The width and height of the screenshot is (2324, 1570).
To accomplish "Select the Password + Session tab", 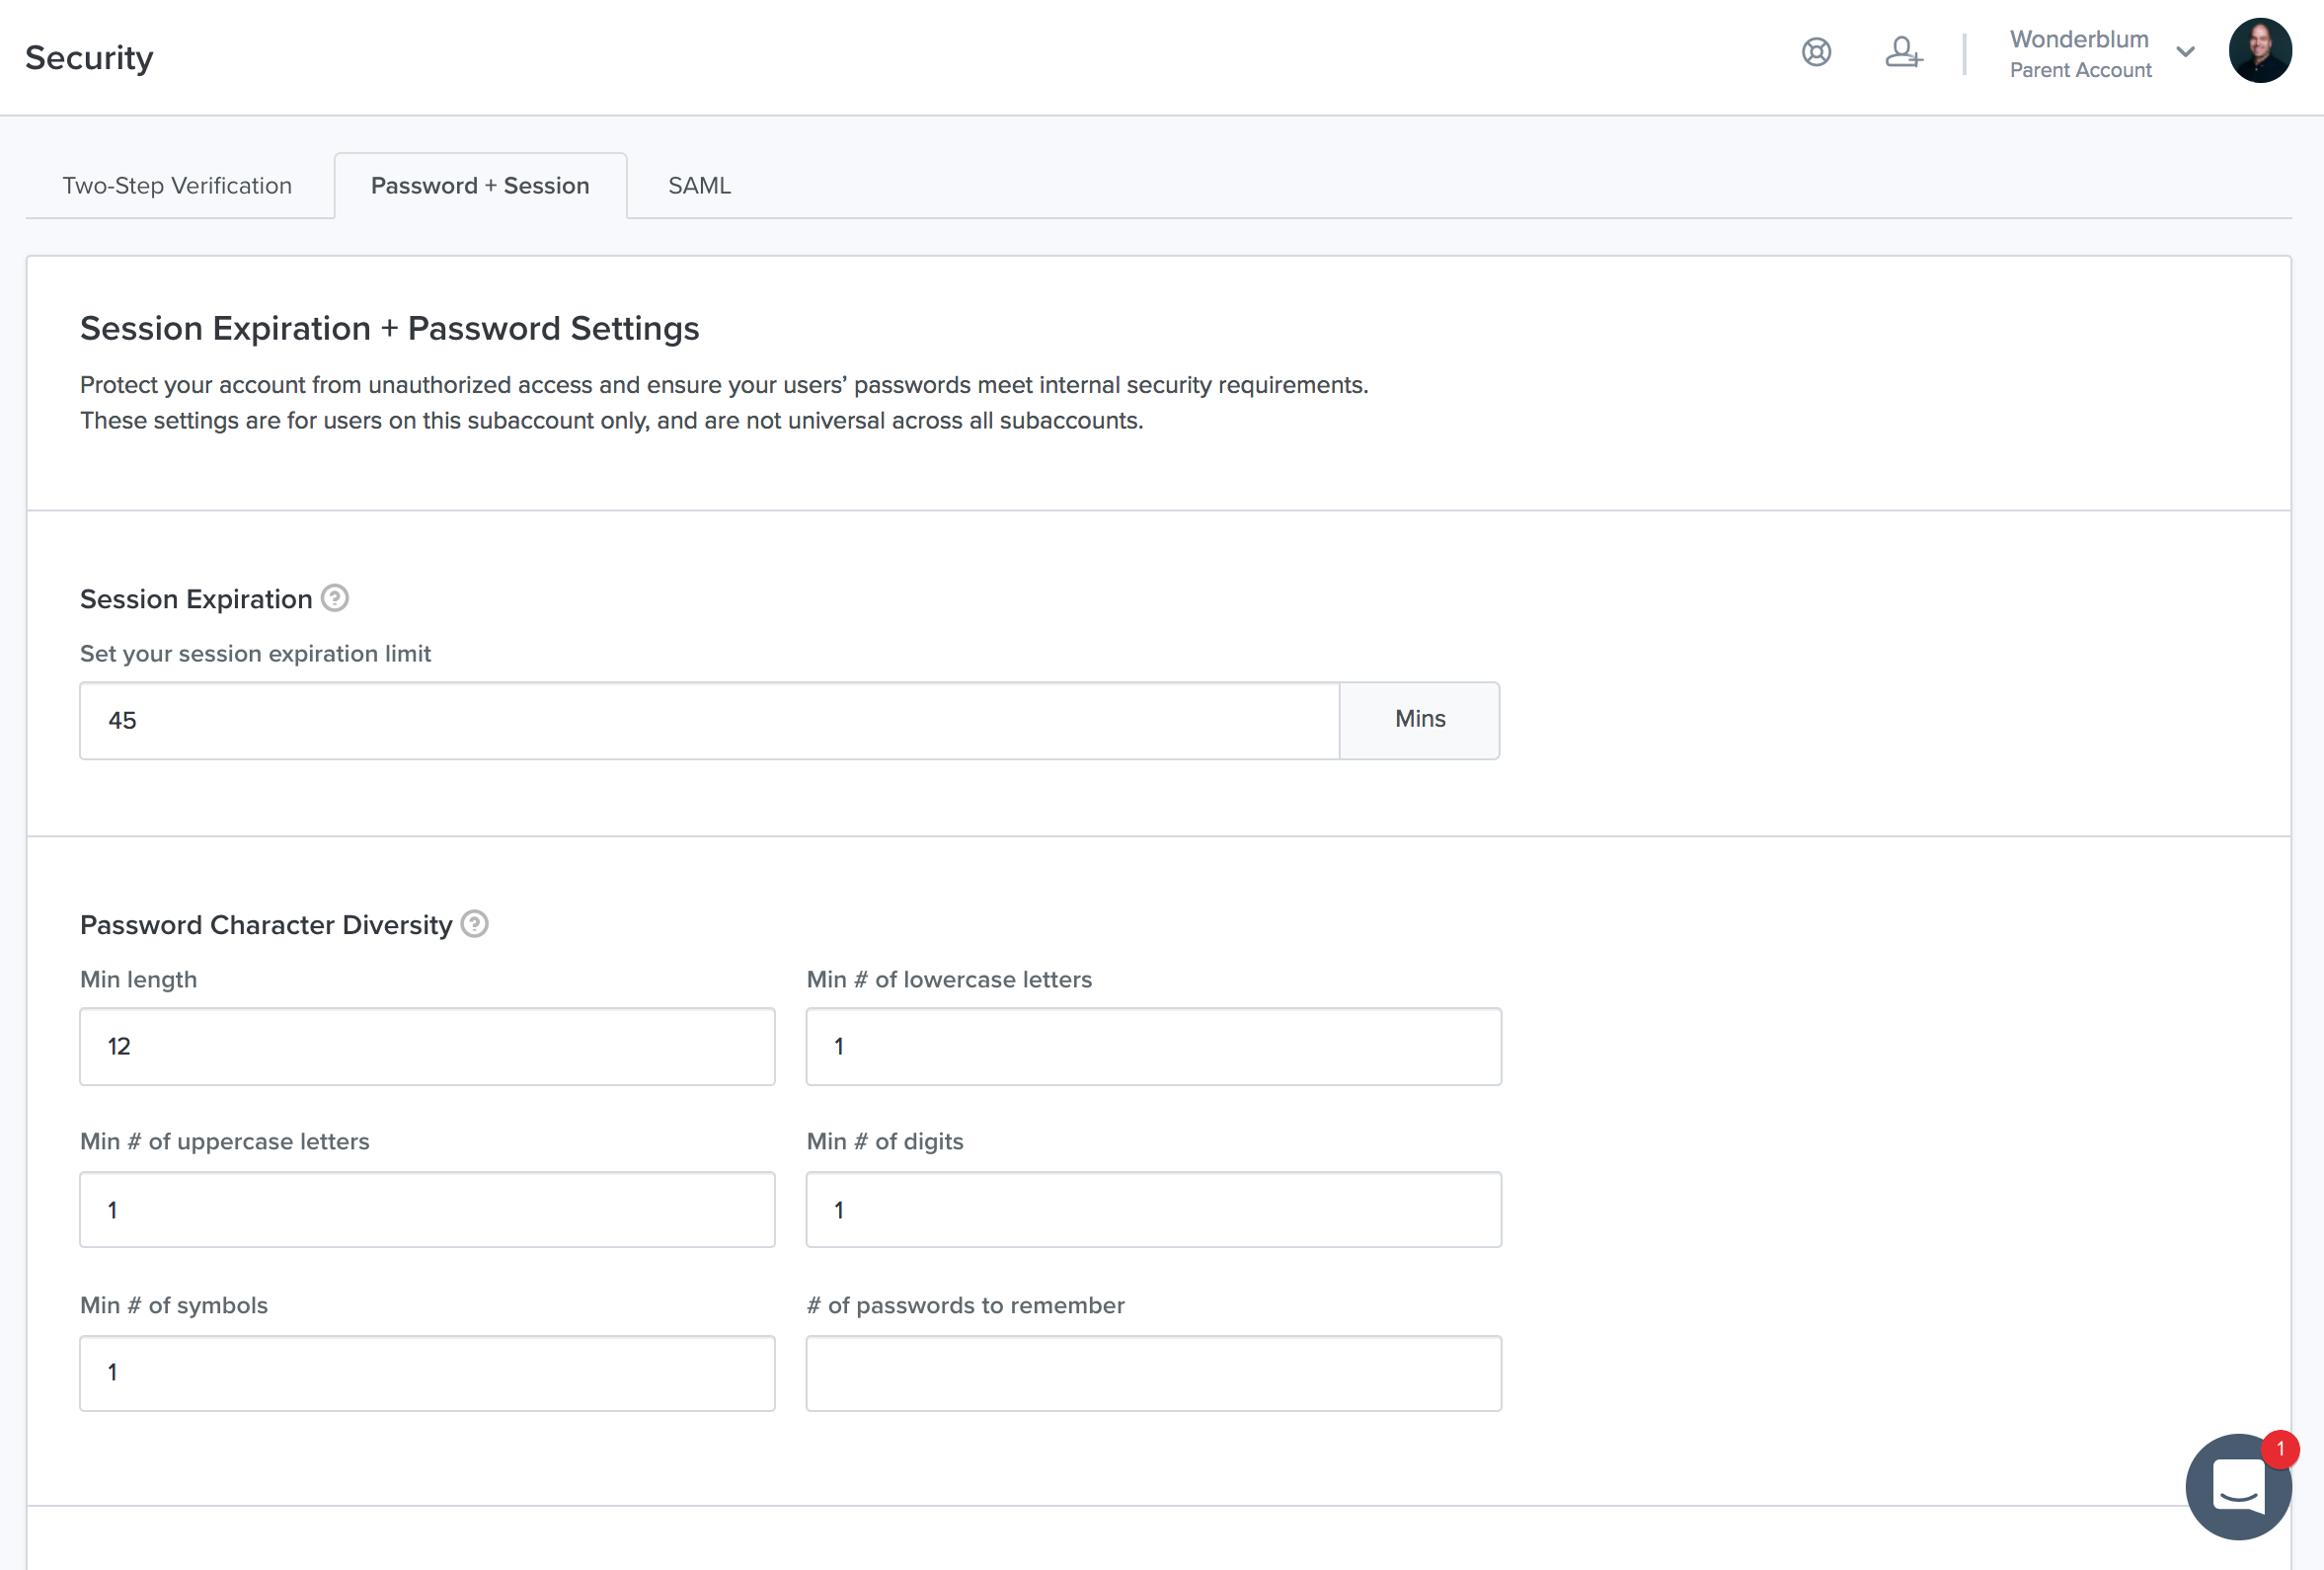I will (480, 186).
